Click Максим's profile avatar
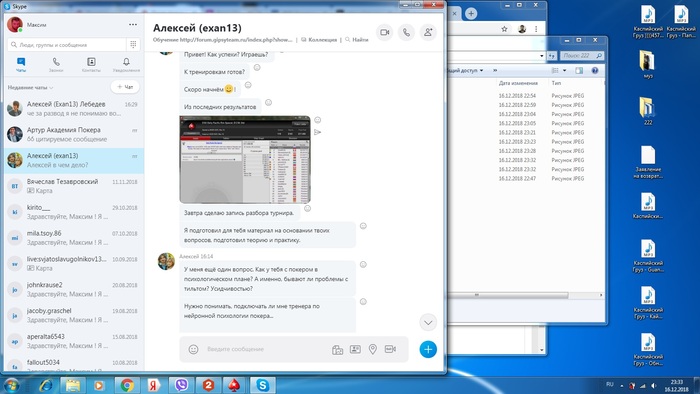Image resolution: width=700 pixels, height=394 pixels. tap(15, 25)
